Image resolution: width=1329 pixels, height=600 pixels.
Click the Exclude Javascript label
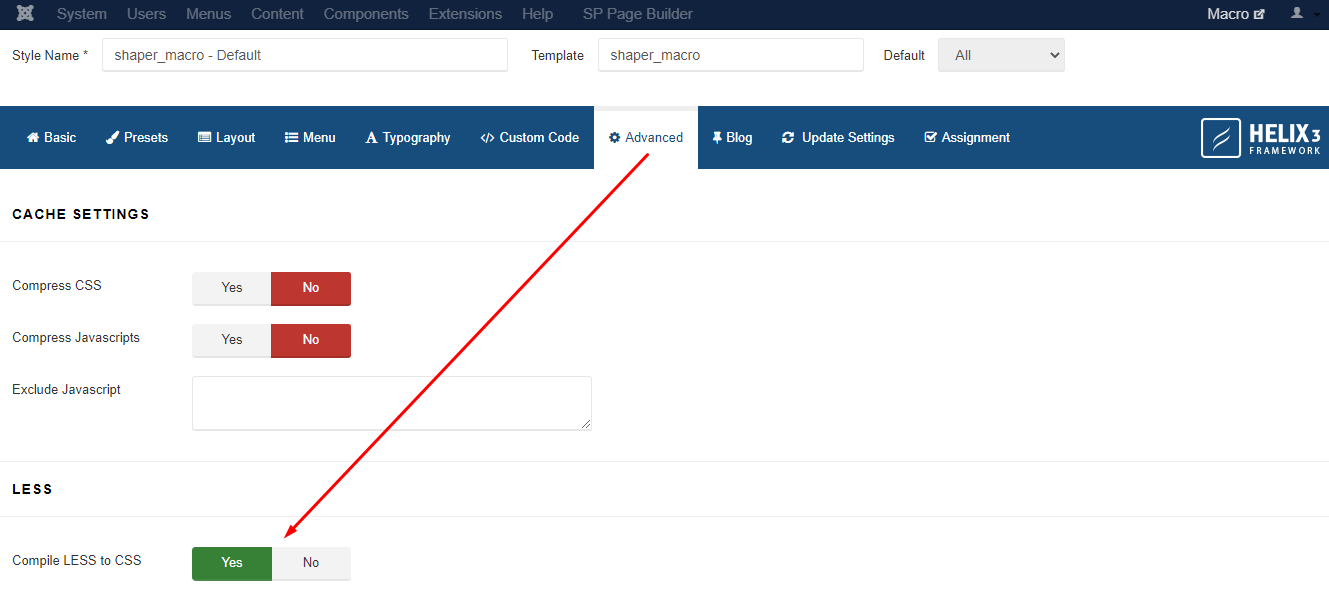click(x=66, y=390)
